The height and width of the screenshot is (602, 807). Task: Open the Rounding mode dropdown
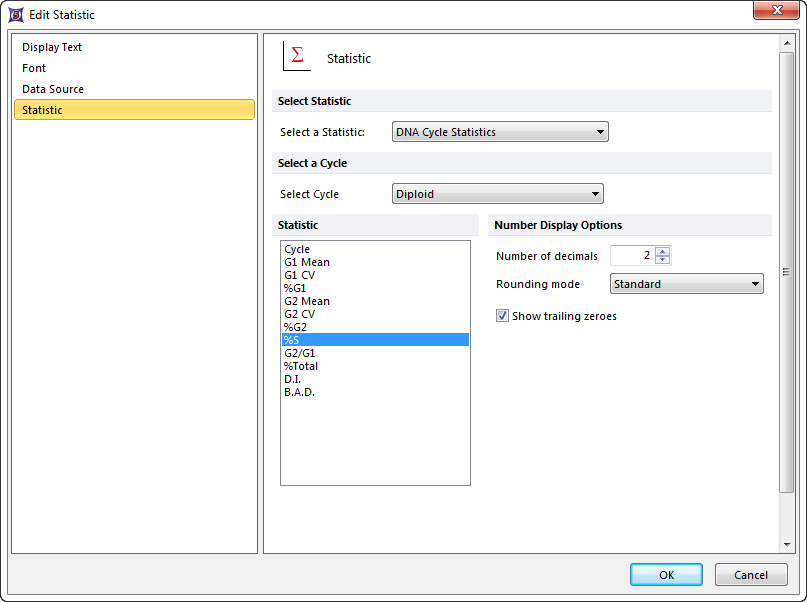[686, 284]
